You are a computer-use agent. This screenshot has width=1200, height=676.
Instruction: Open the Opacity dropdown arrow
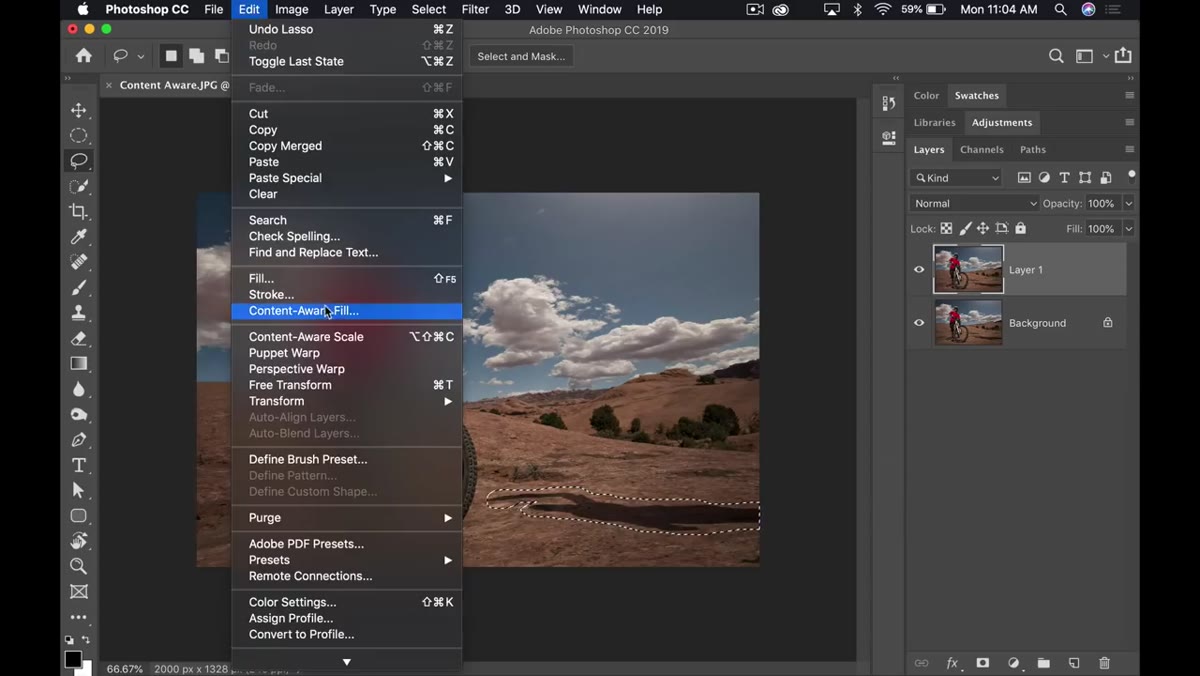point(1128,203)
